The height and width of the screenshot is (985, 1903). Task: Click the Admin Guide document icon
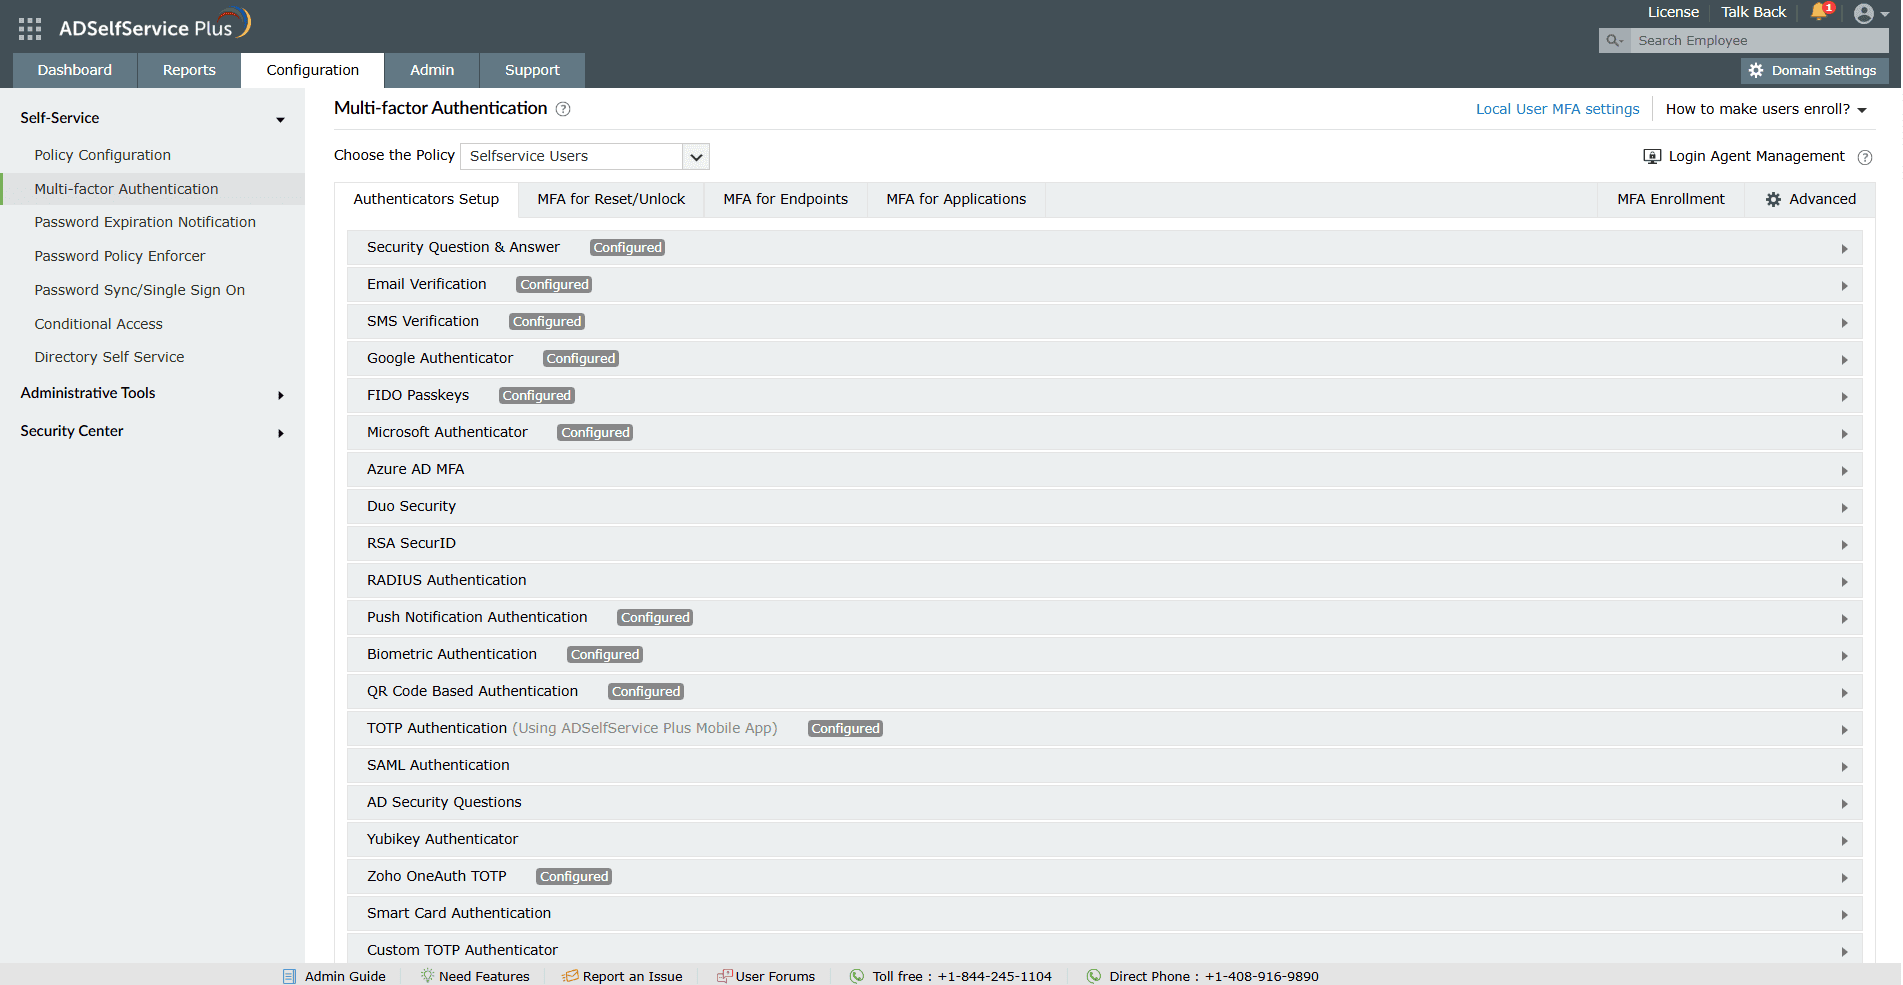(289, 977)
